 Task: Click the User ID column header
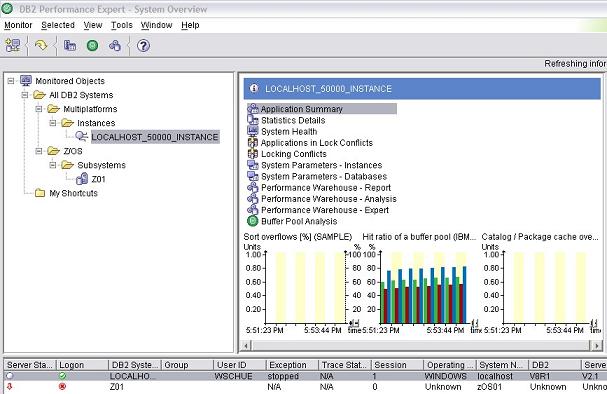coord(239,365)
